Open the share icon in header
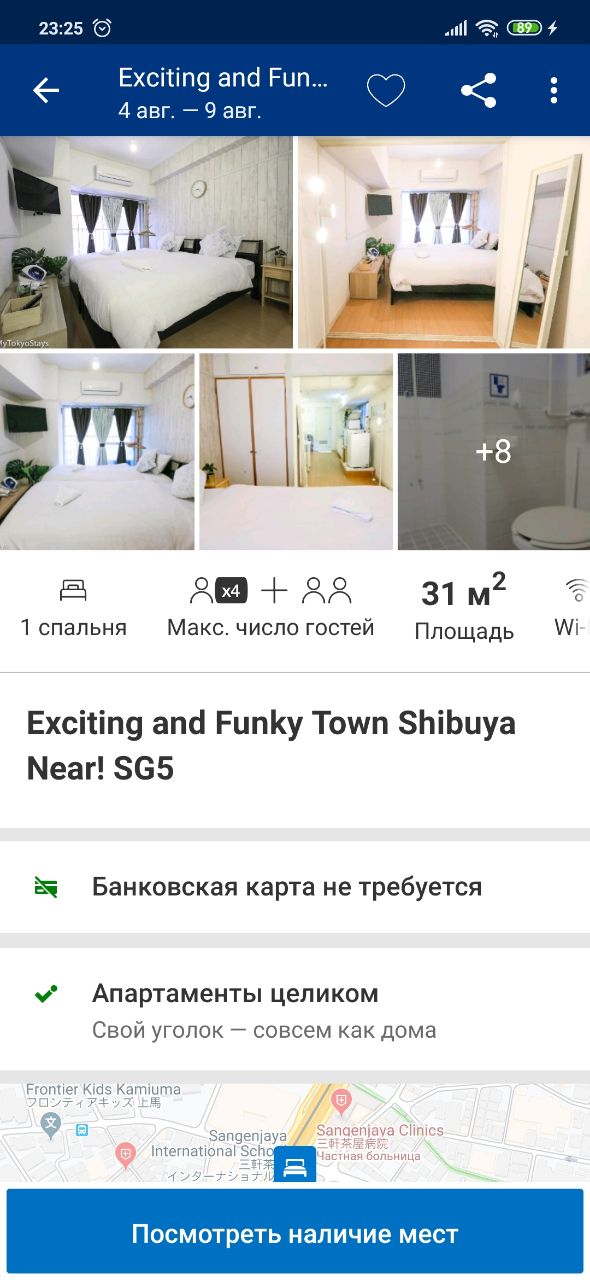 coord(479,91)
